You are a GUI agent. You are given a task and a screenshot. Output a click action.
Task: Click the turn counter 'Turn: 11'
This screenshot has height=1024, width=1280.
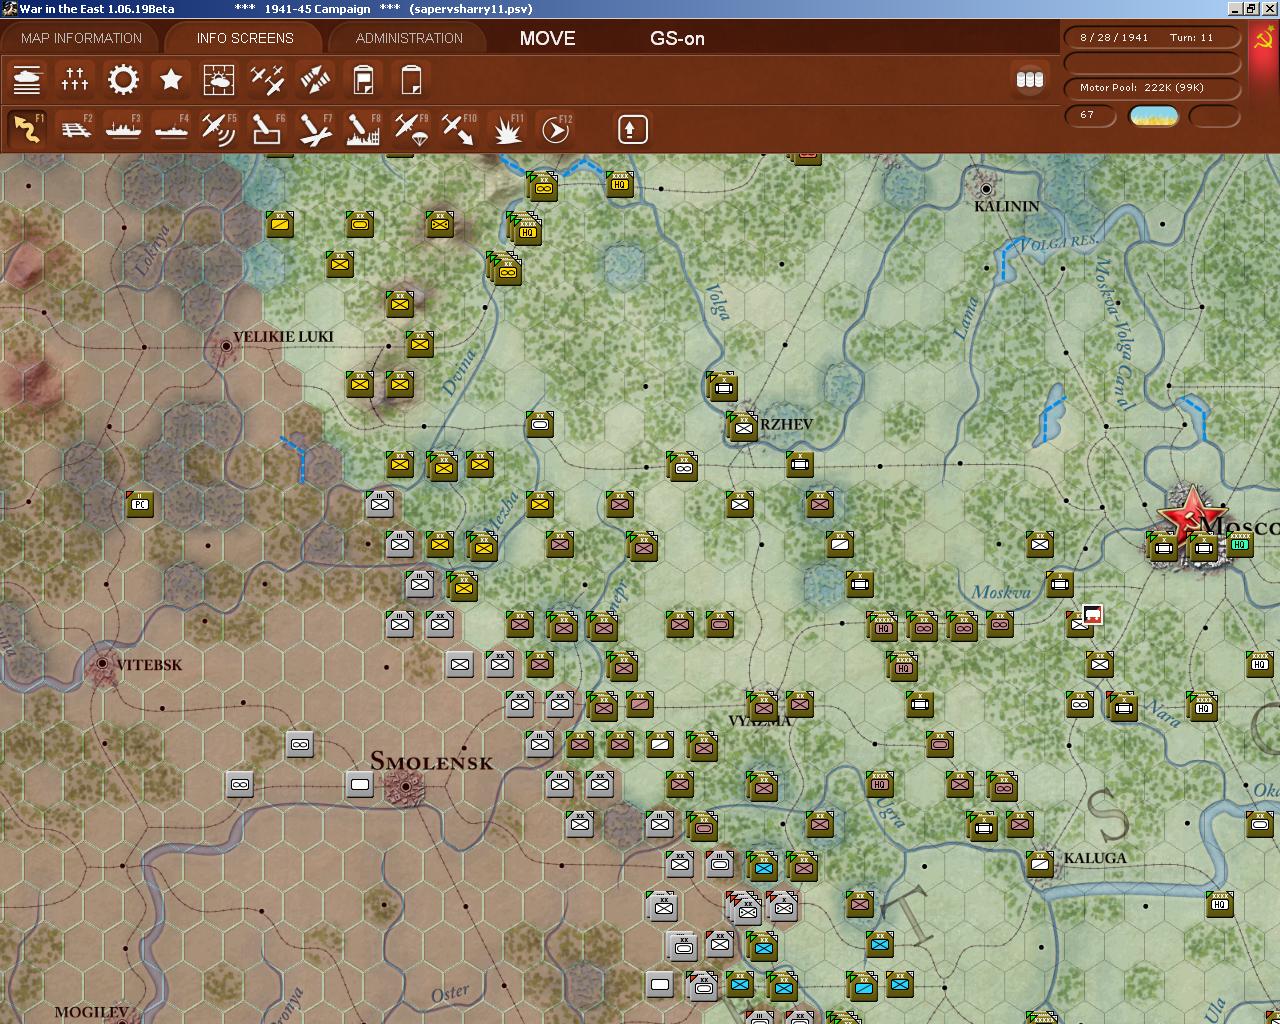(x=1191, y=37)
